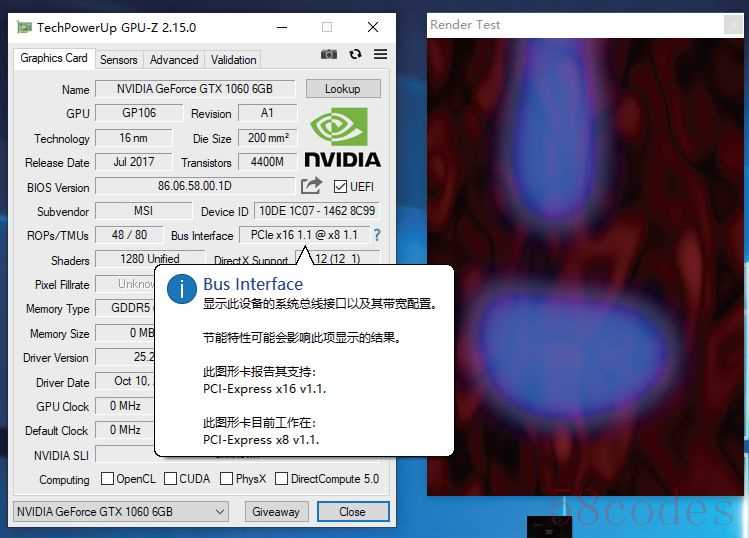Open the GPU selection dropdown

point(121,511)
